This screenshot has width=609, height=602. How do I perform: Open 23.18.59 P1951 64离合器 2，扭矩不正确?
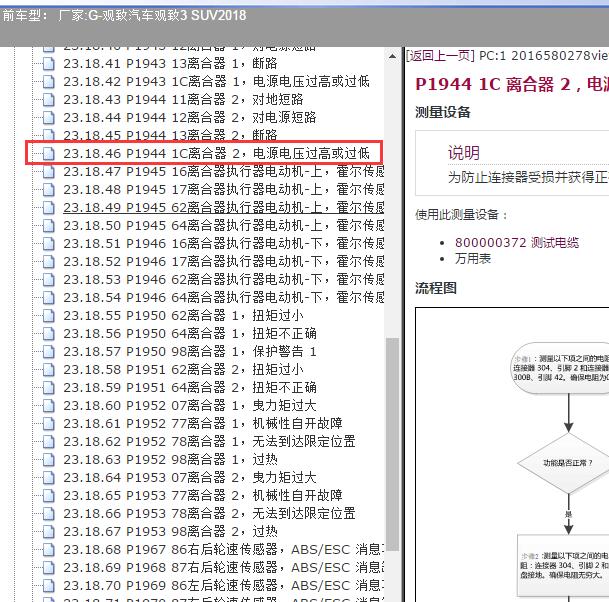click(190, 387)
